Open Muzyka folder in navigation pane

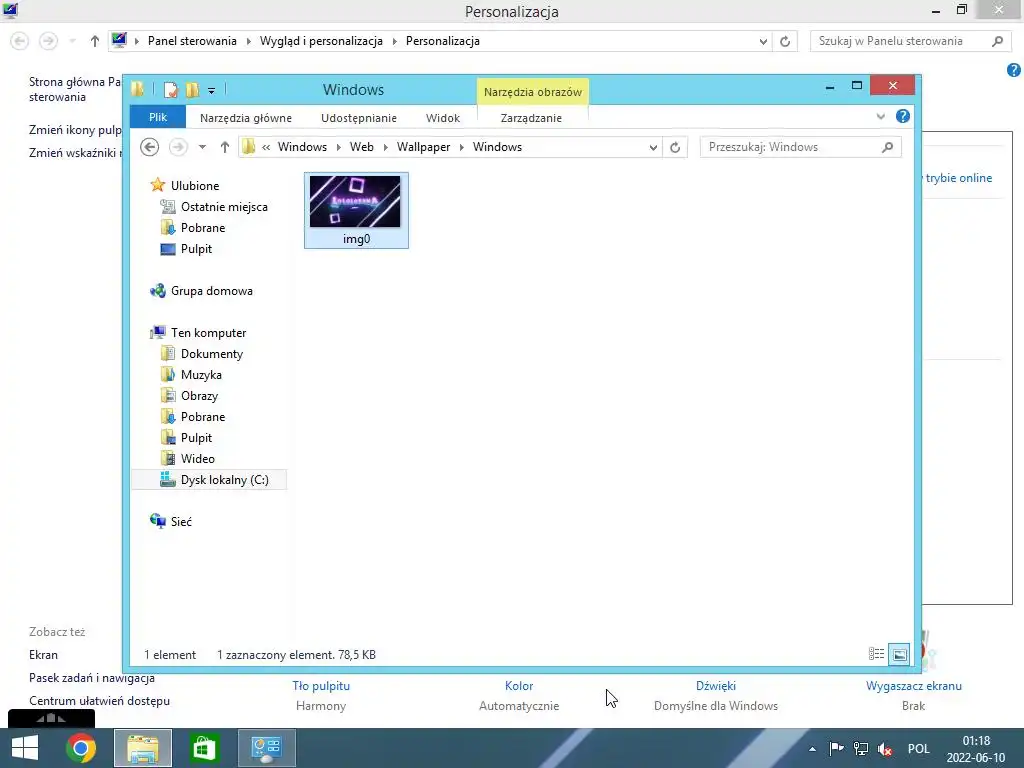click(x=201, y=375)
